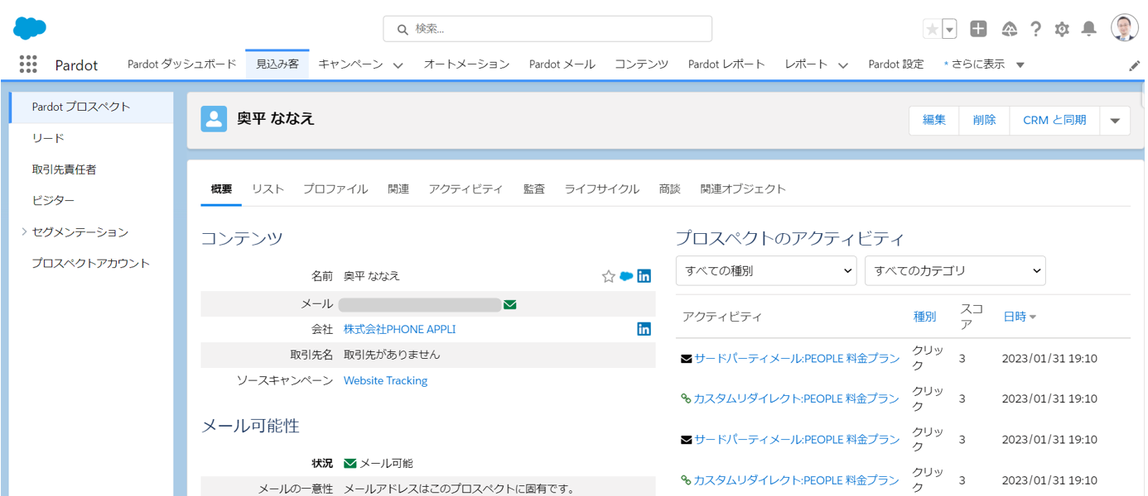The height and width of the screenshot is (496, 1148).
Task: Click the pencil edit navigation icon
Action: (1134, 65)
